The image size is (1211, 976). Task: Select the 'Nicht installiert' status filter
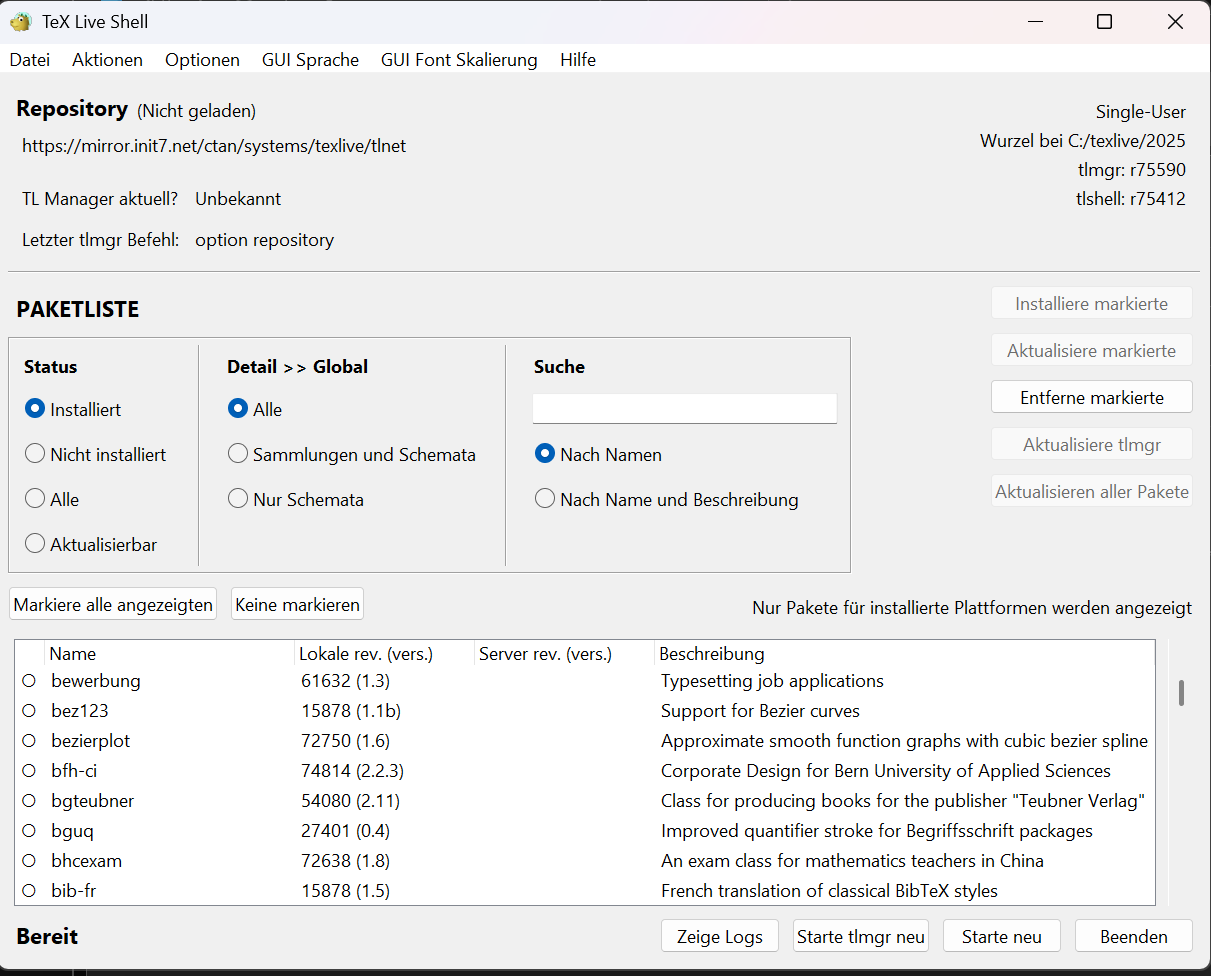36,455
